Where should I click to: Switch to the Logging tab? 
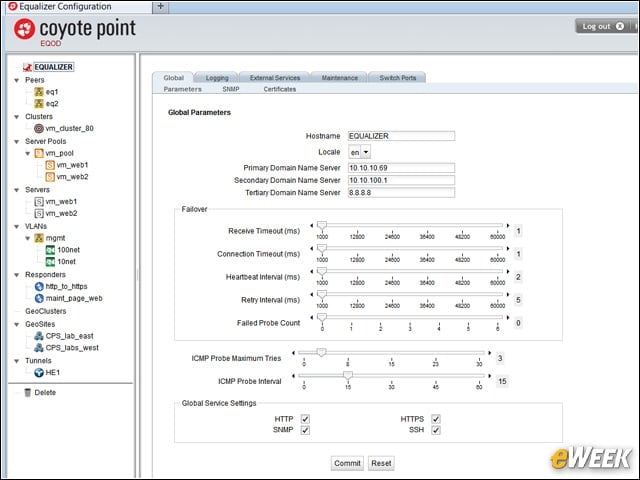(217, 78)
